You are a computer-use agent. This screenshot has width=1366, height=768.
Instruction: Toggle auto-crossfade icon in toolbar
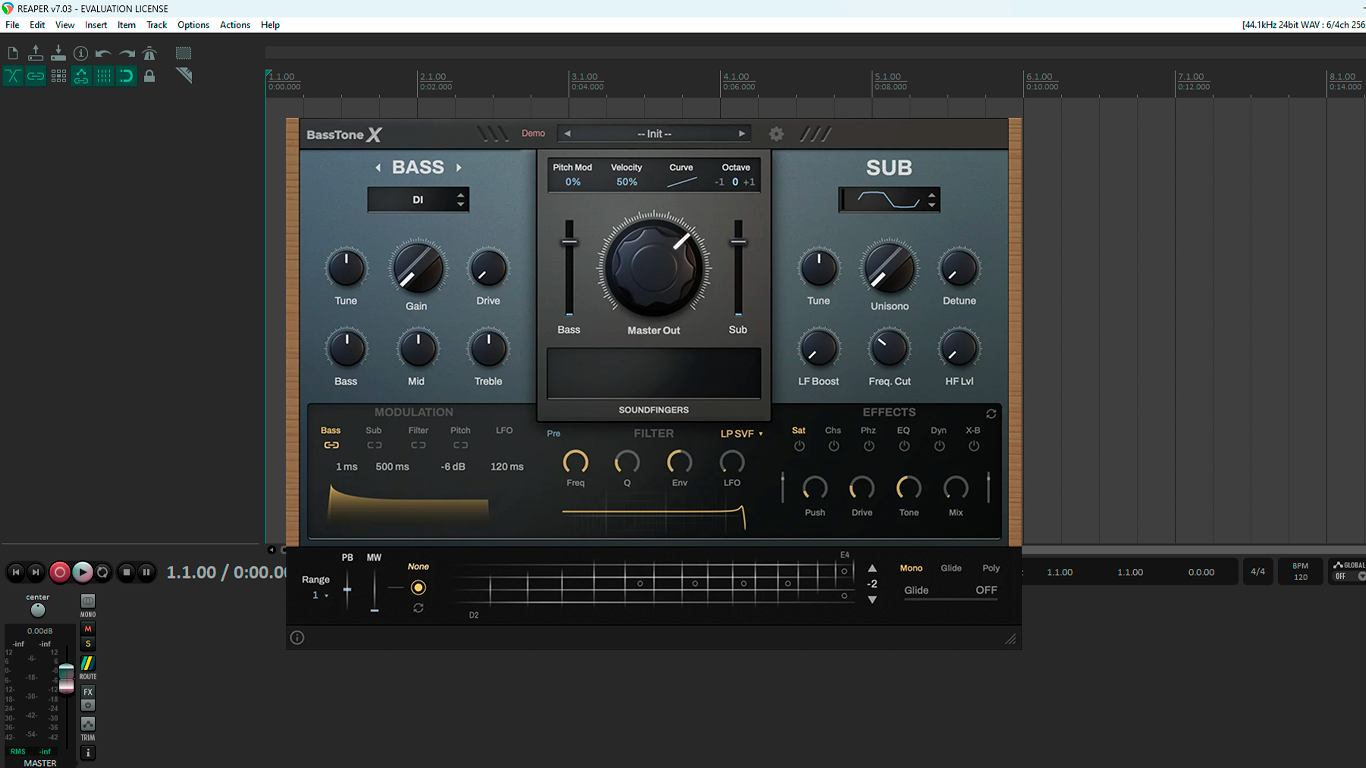13,76
